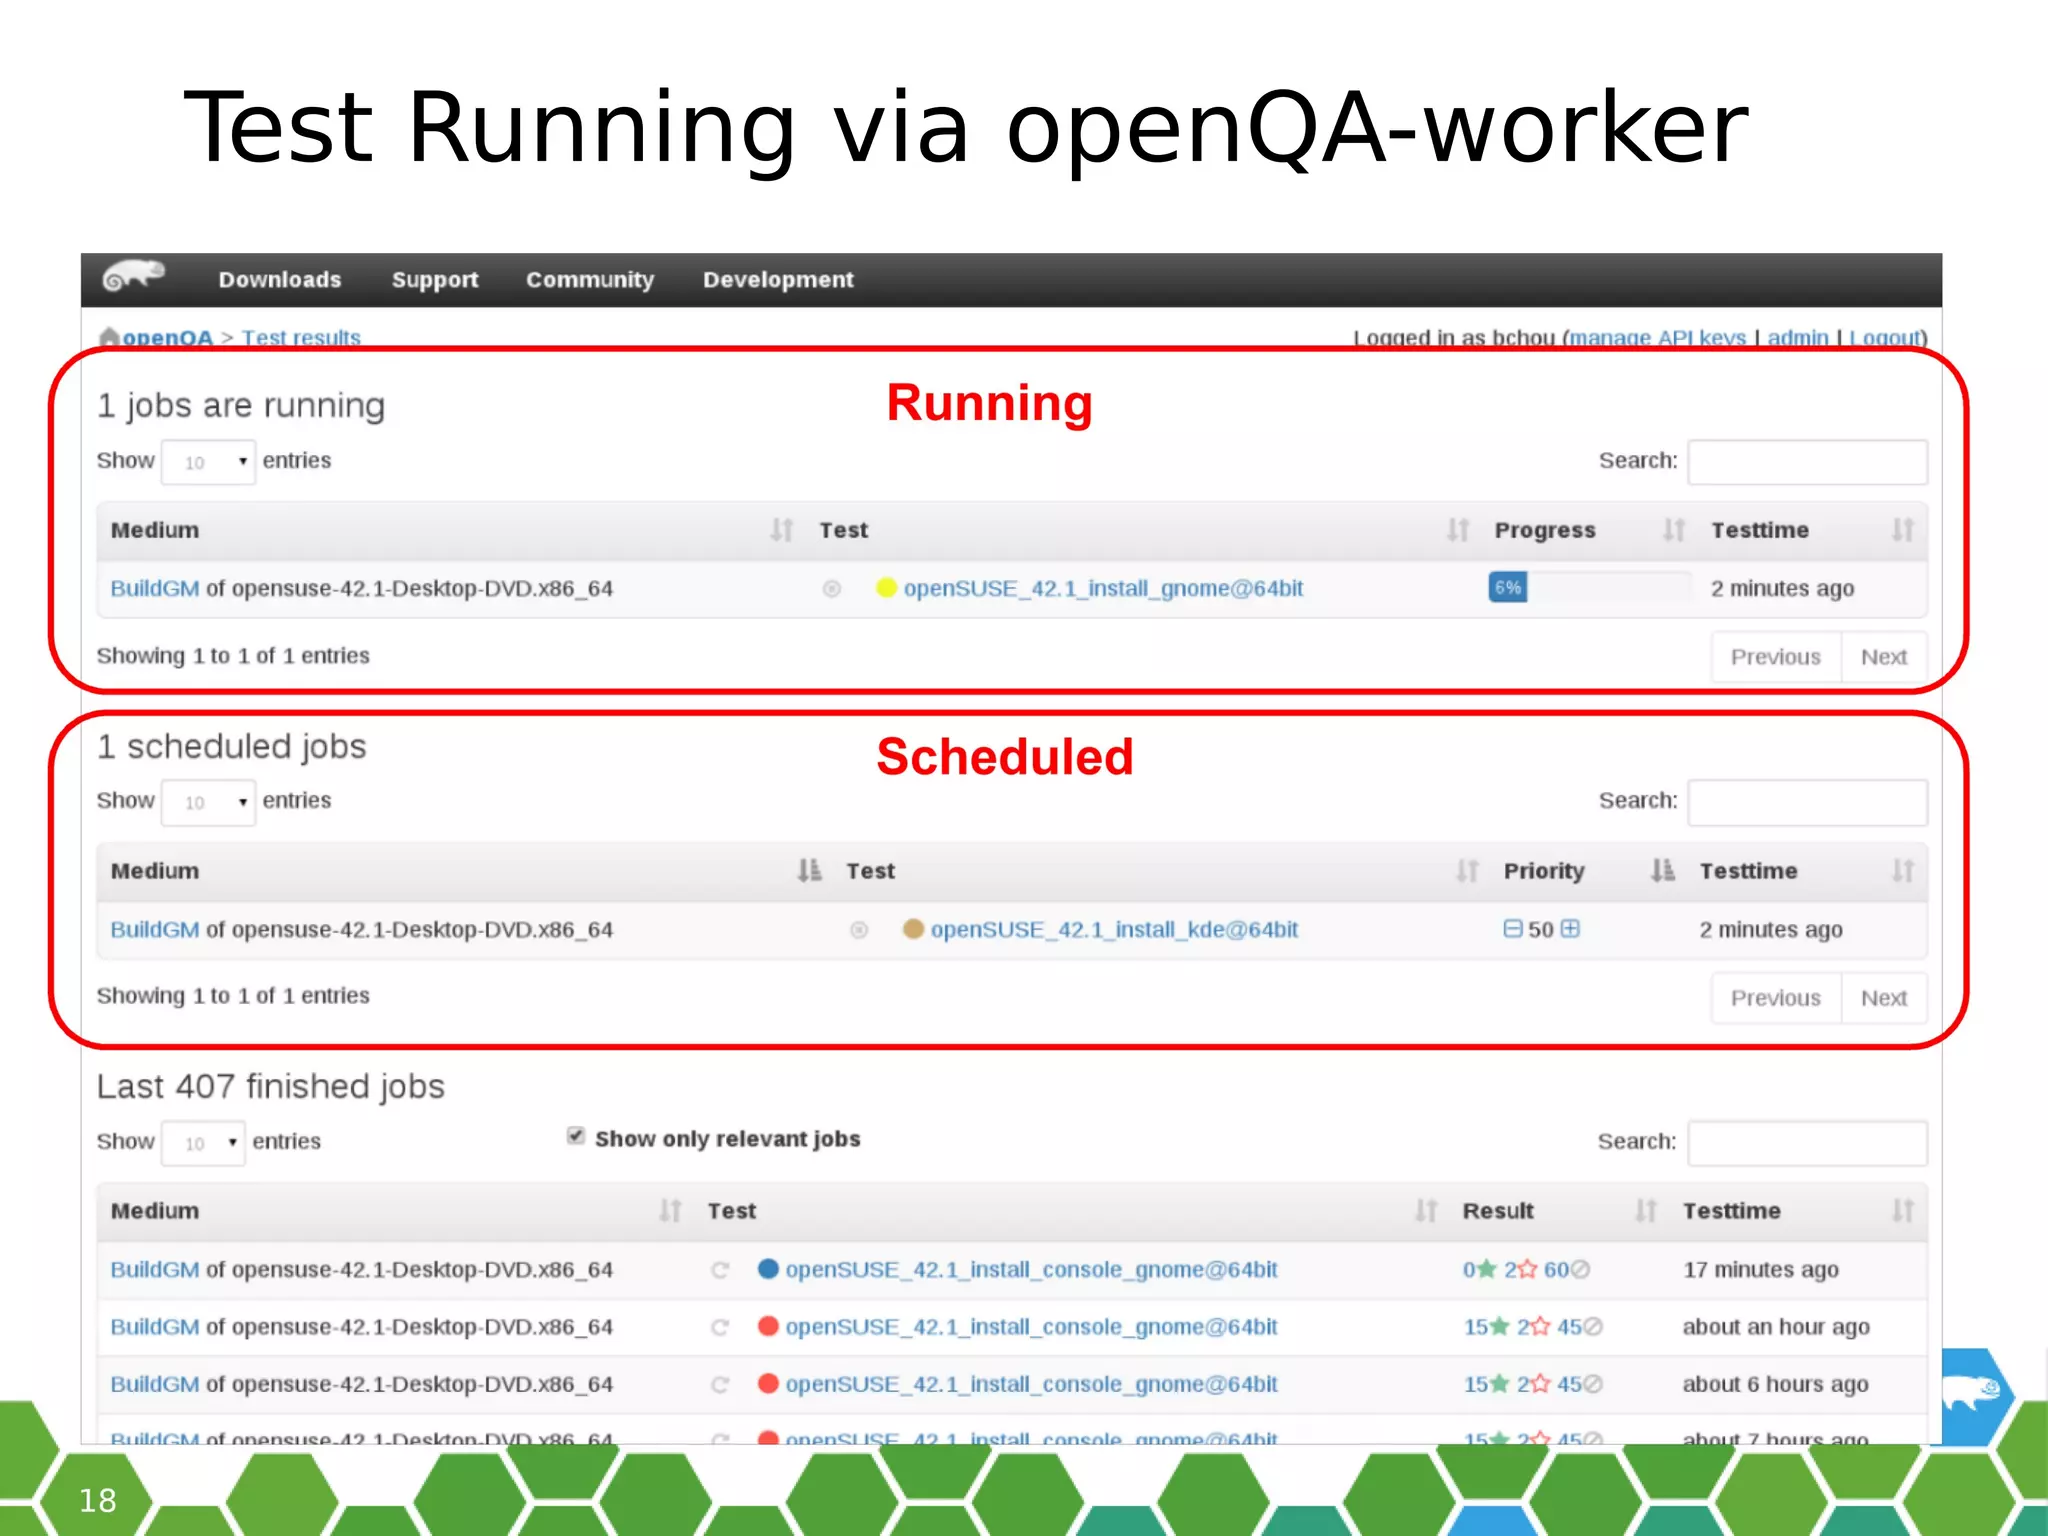Click tan status dot of install_kde job
Screen dimensions: 2048x1536
[x=912, y=929]
